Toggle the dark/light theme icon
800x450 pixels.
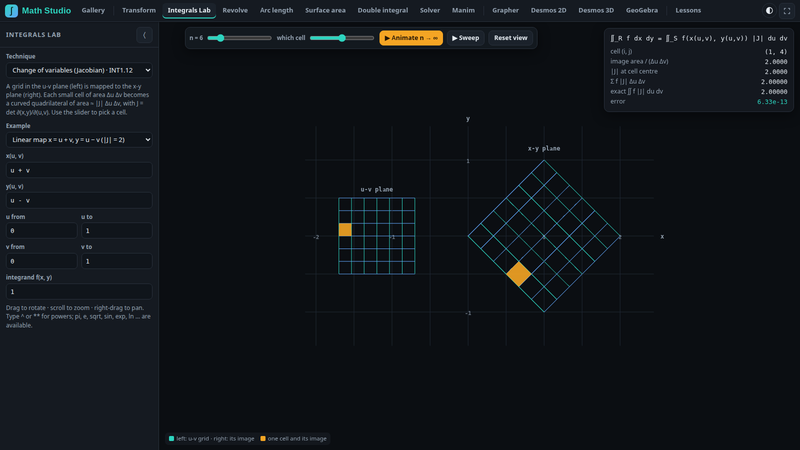(769, 10)
